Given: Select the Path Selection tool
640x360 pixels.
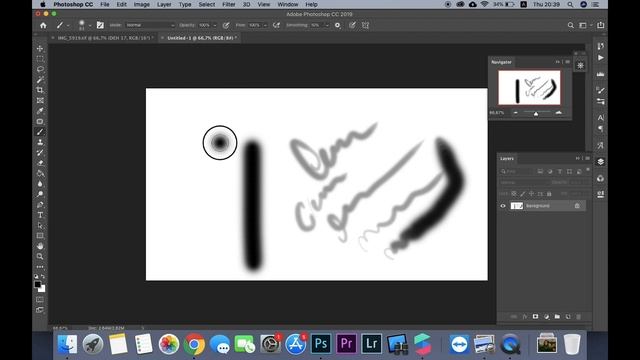Looking at the screenshot, I should pyautogui.click(x=40, y=225).
